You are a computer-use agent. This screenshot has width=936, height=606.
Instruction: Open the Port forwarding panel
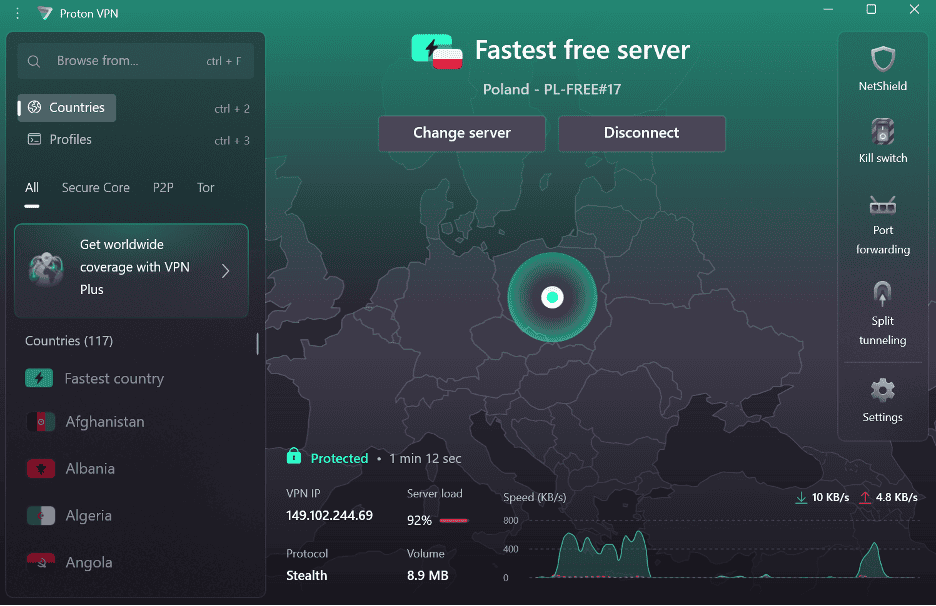[x=882, y=222]
